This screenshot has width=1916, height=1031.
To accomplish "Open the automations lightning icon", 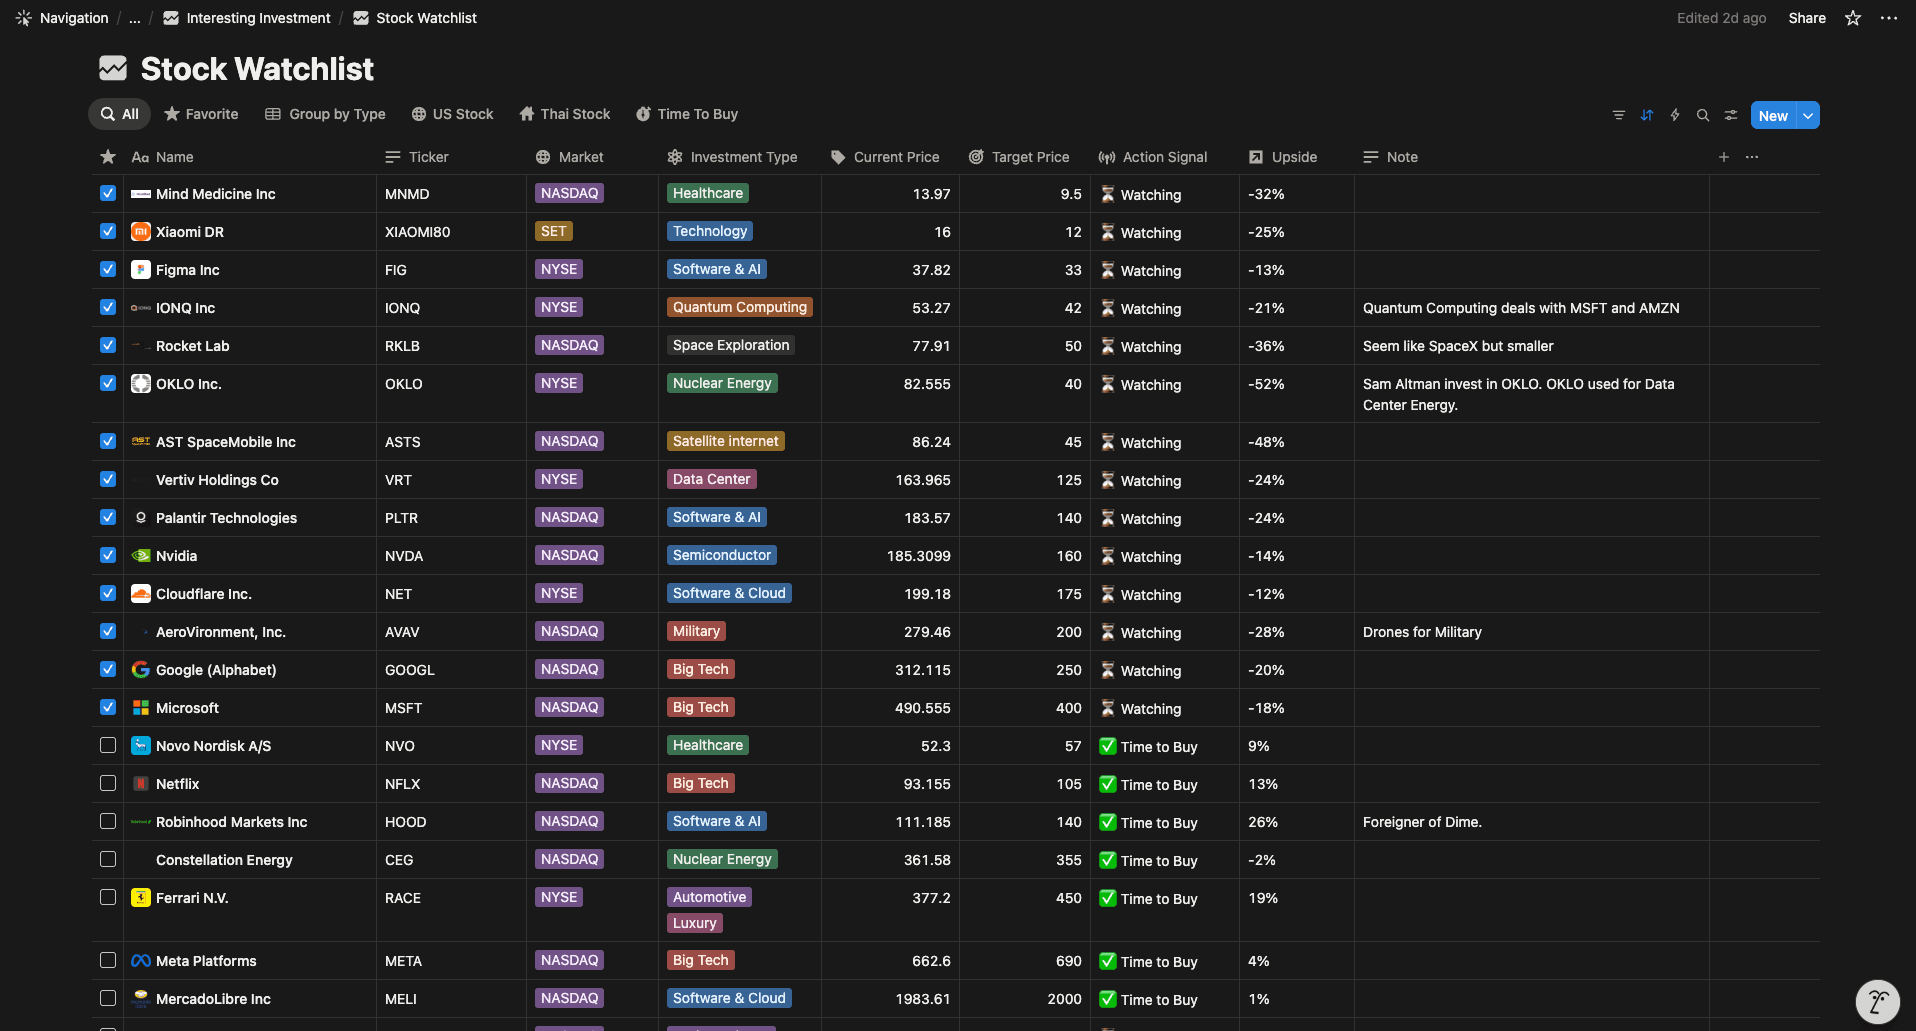I will [x=1674, y=115].
